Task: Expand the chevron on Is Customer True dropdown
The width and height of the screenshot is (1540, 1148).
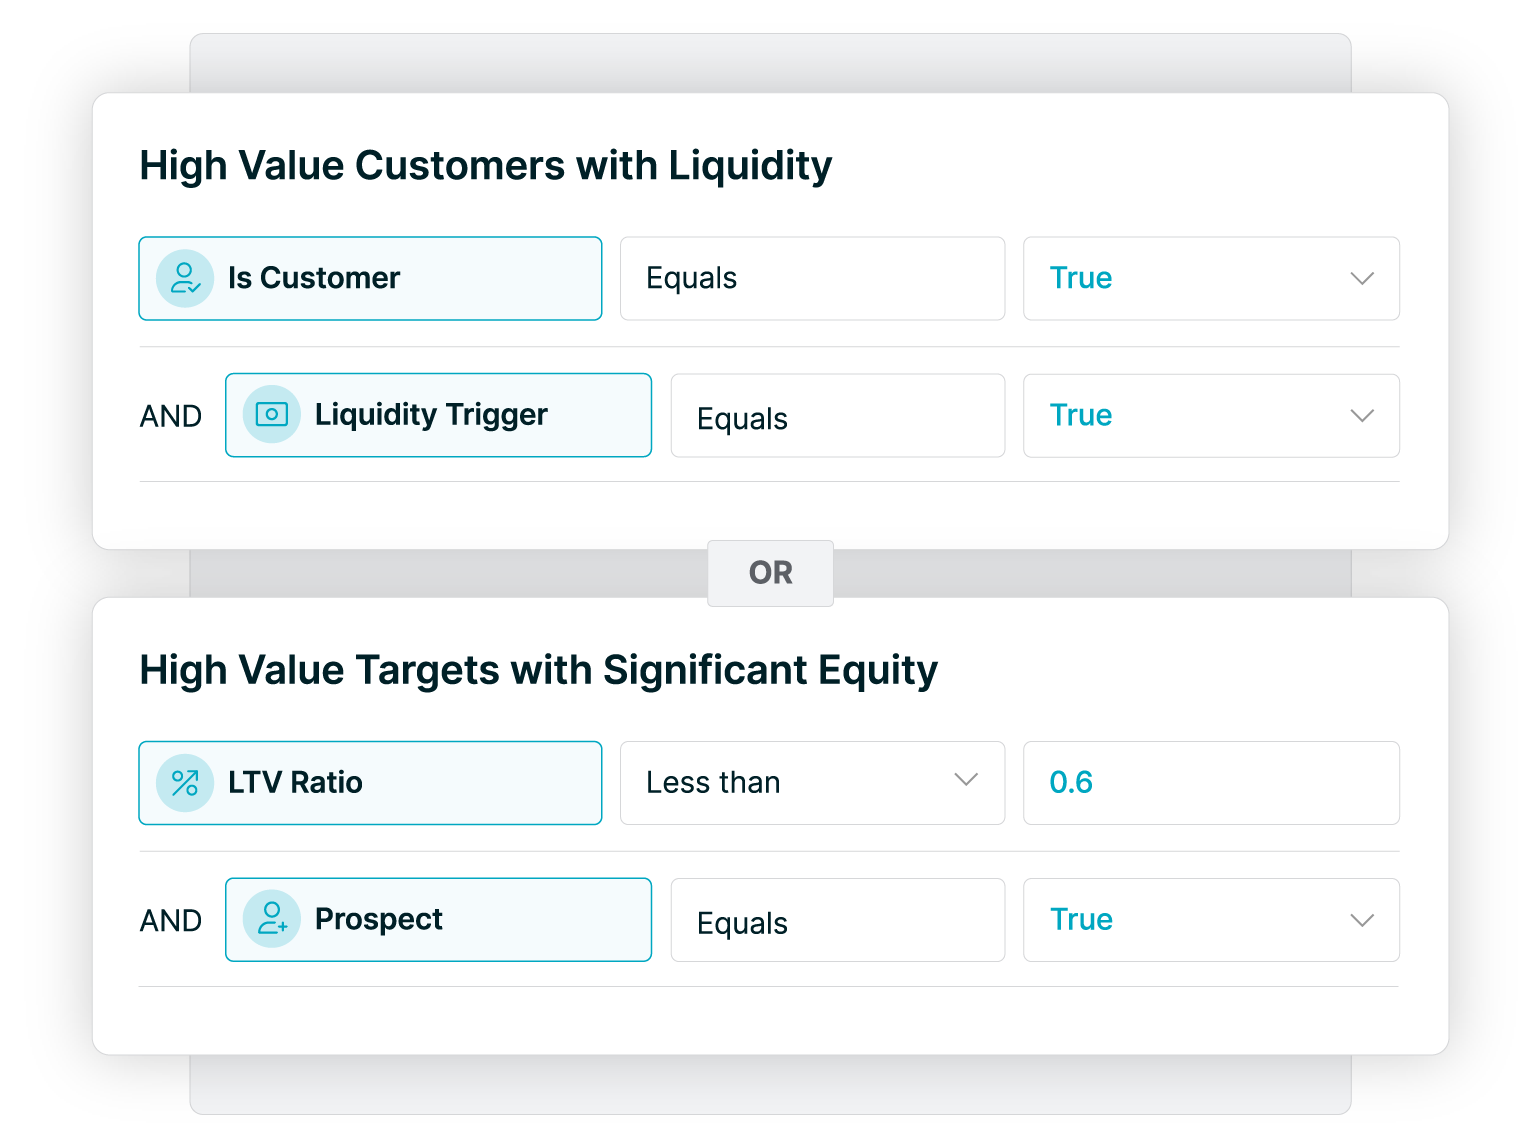Action: pos(1362,278)
